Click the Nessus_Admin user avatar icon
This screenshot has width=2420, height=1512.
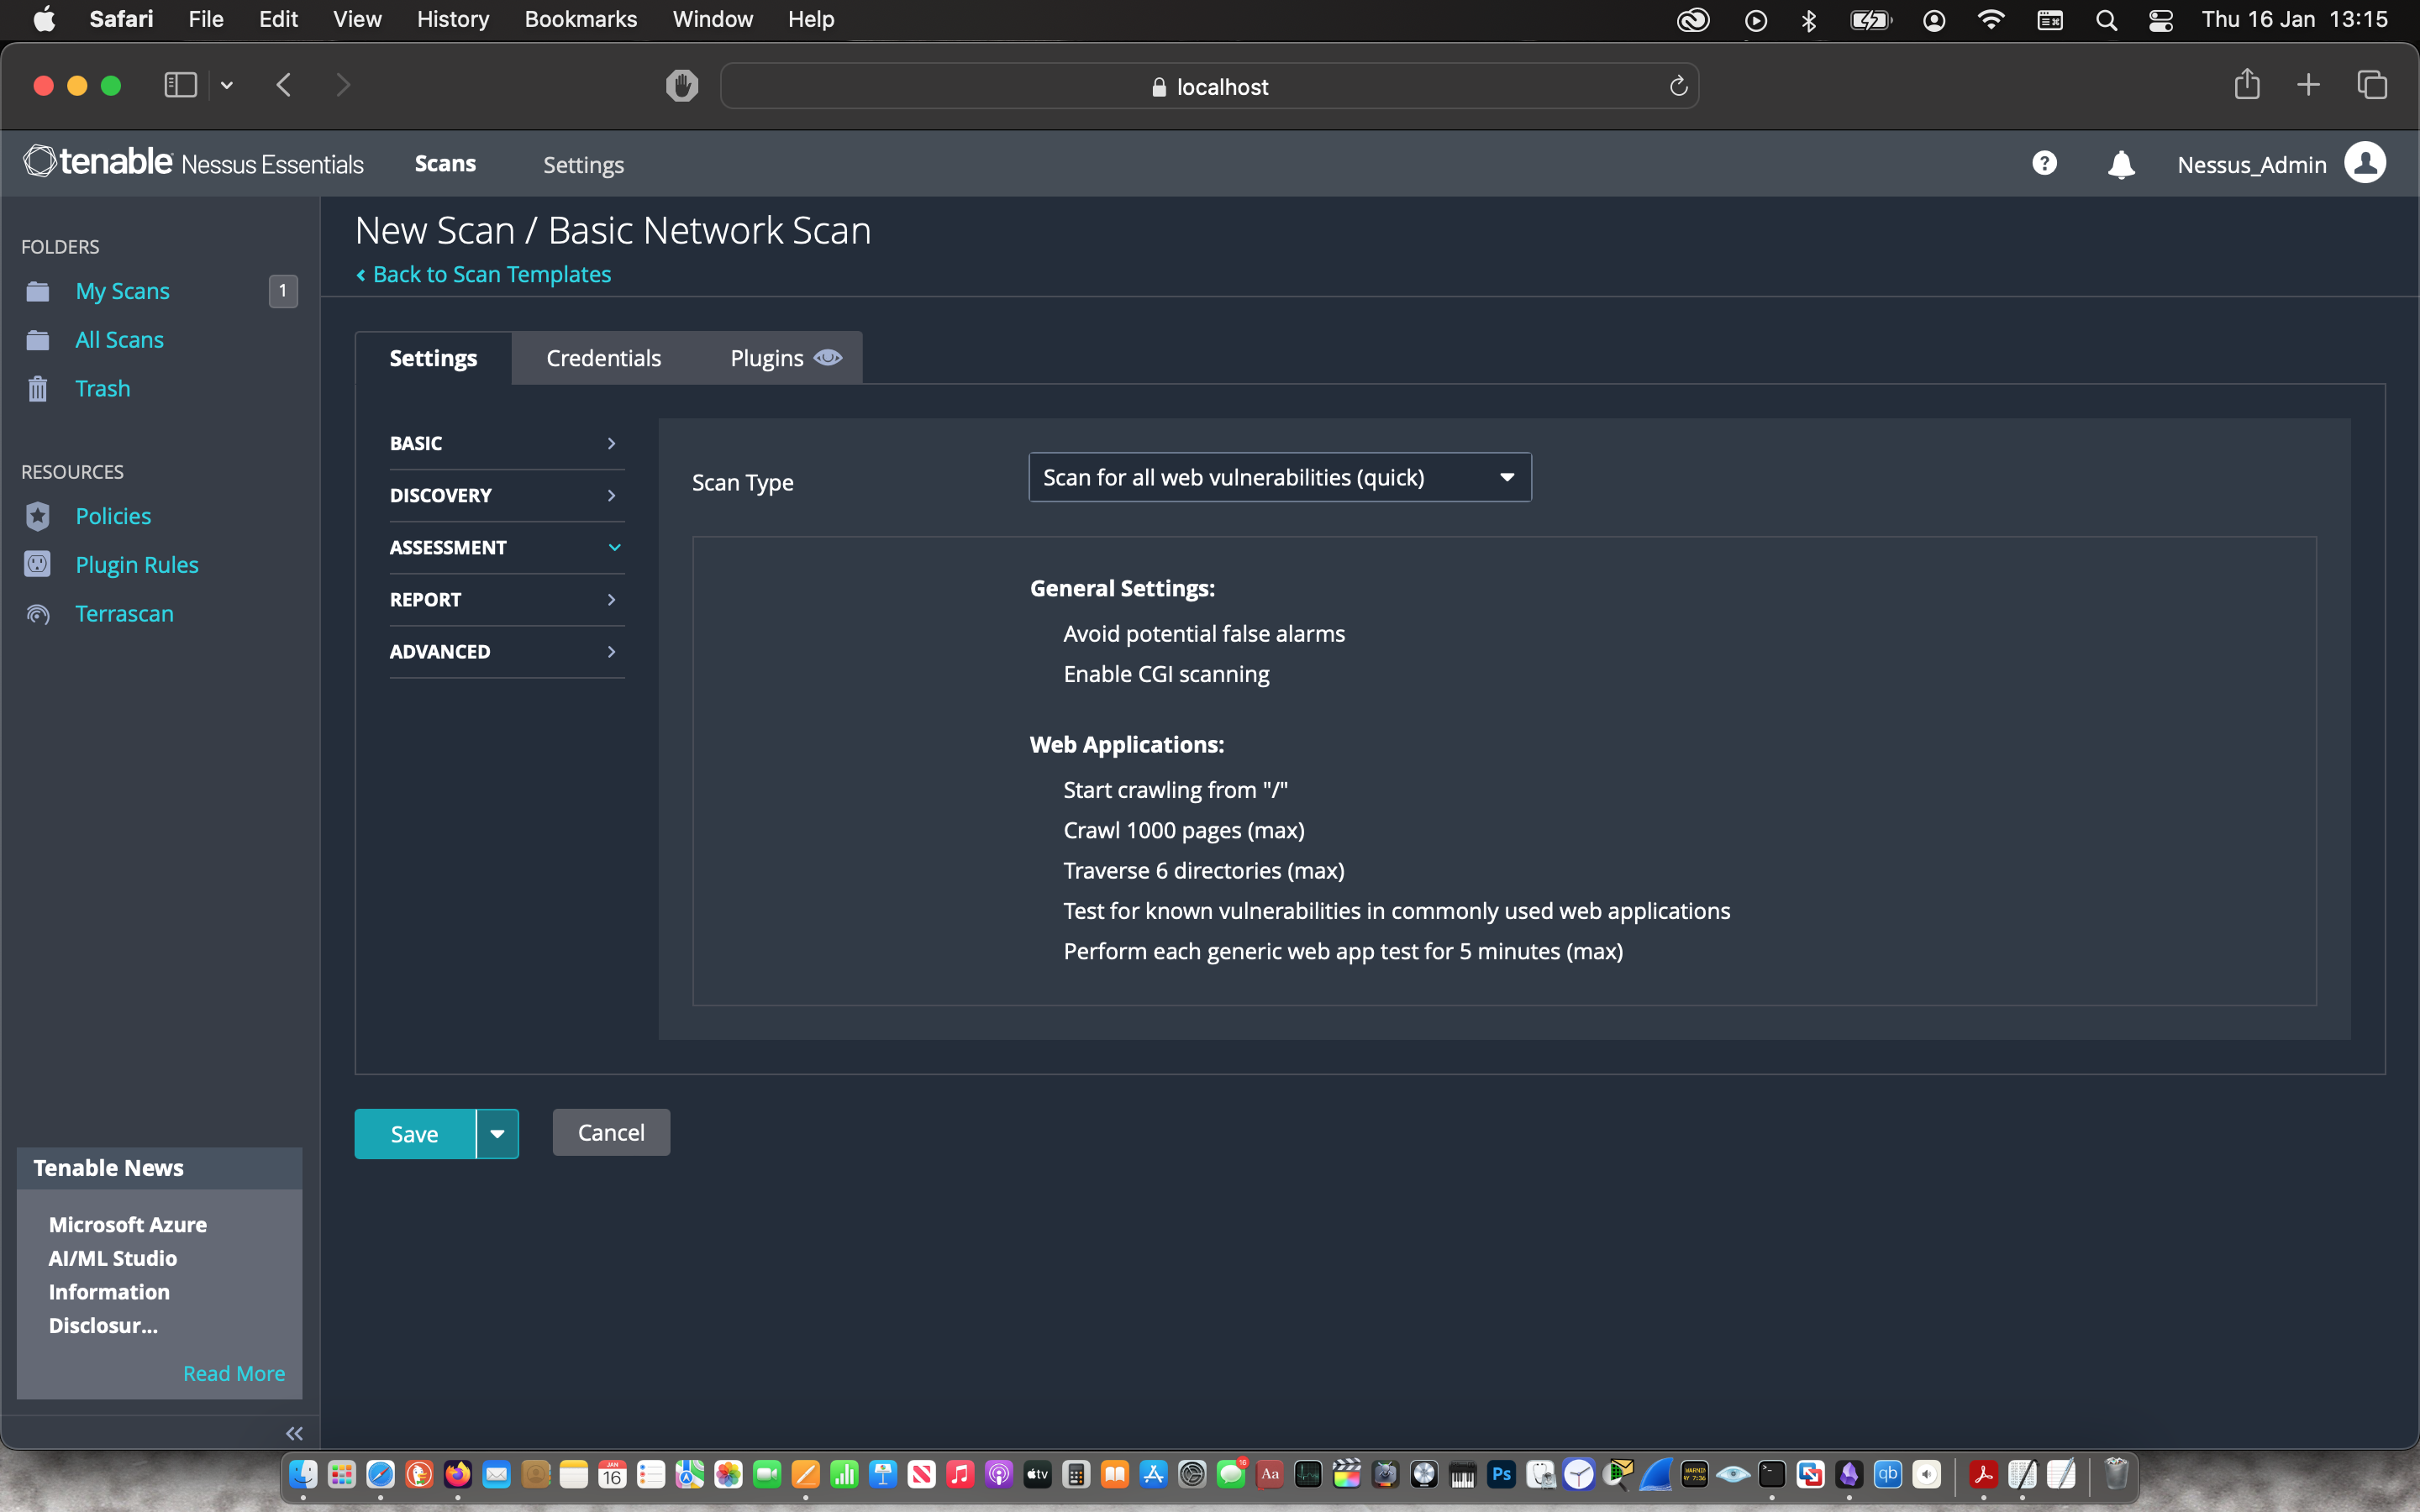point(2365,163)
